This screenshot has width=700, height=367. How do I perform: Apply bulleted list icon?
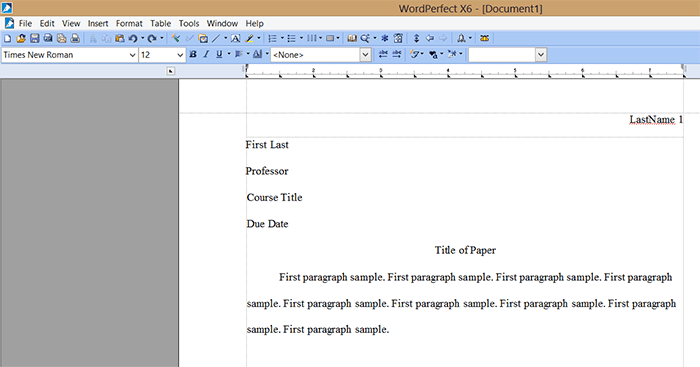(292, 38)
